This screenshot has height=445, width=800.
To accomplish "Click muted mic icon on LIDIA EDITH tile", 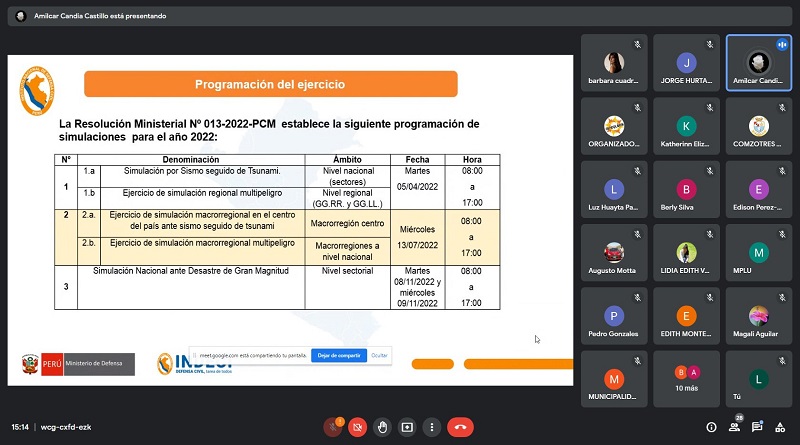I will coord(710,234).
